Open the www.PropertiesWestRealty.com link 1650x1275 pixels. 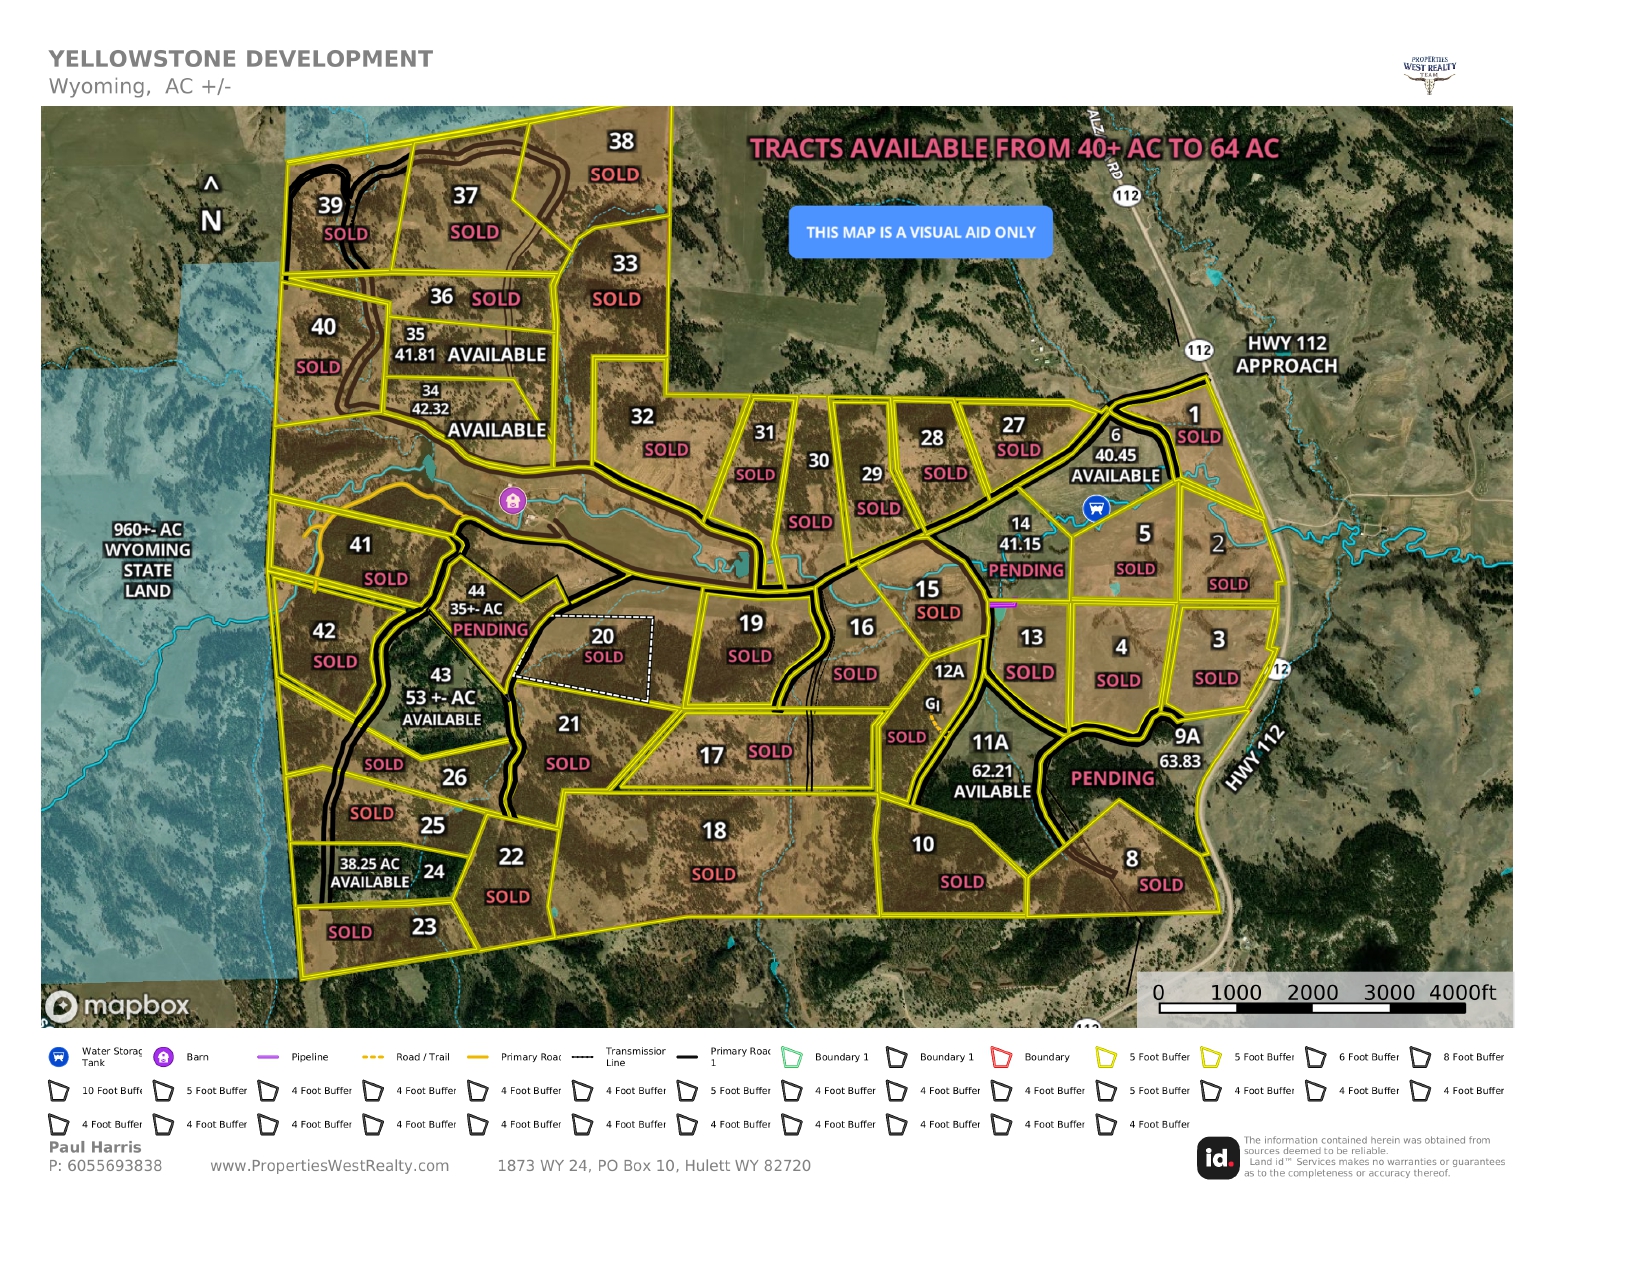(329, 1166)
